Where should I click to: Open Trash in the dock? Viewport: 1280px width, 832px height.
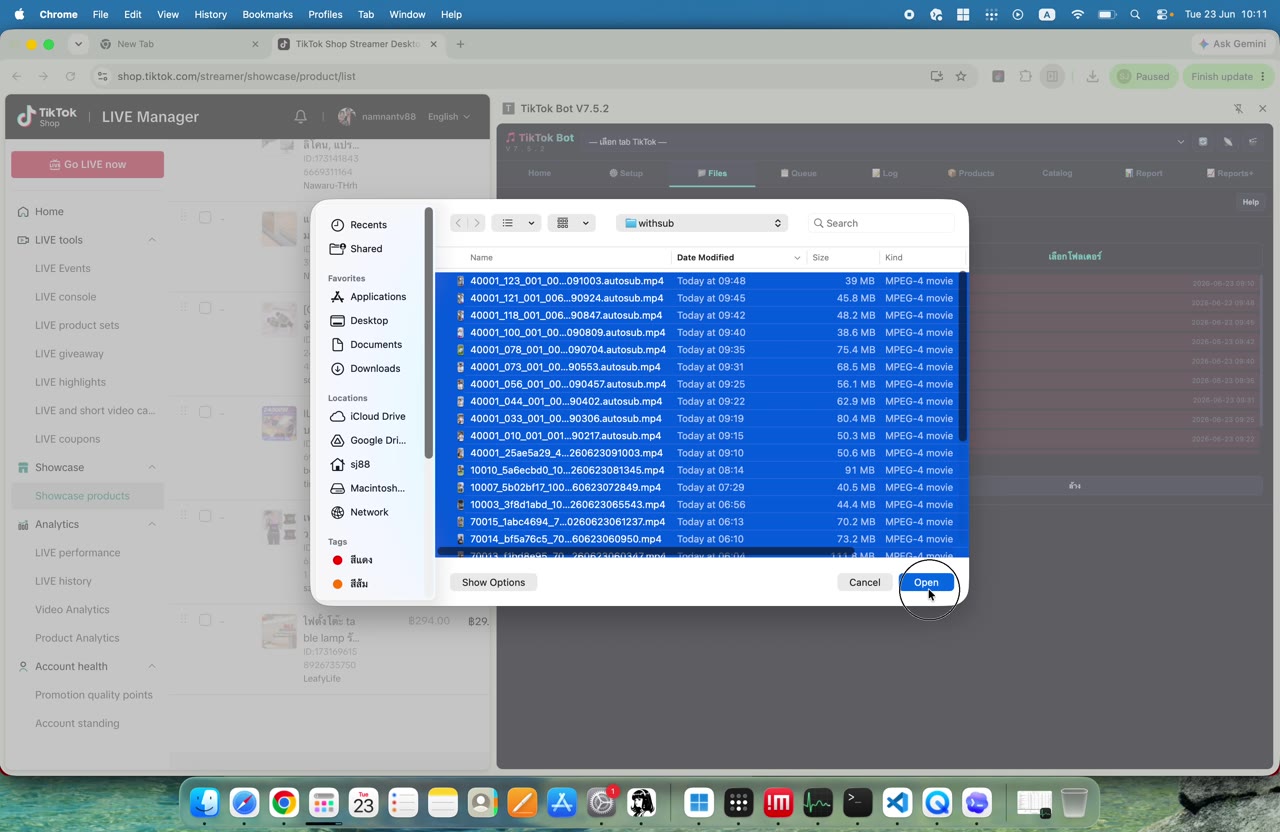point(1074,802)
